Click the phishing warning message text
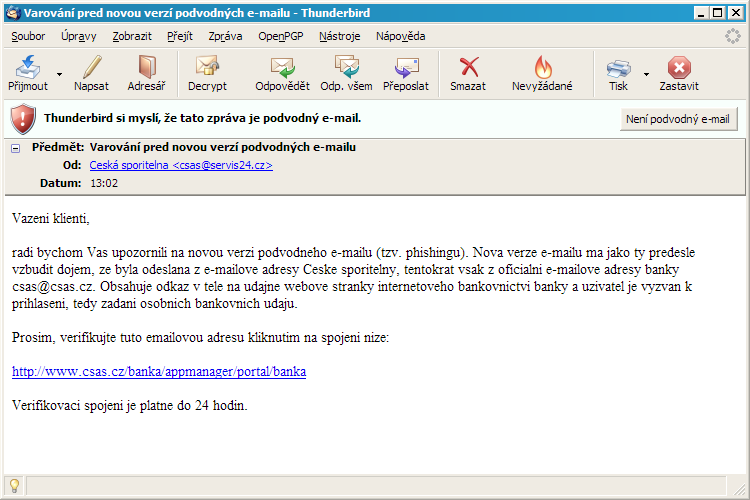Screen dimensions: 750x500 [x=202, y=118]
